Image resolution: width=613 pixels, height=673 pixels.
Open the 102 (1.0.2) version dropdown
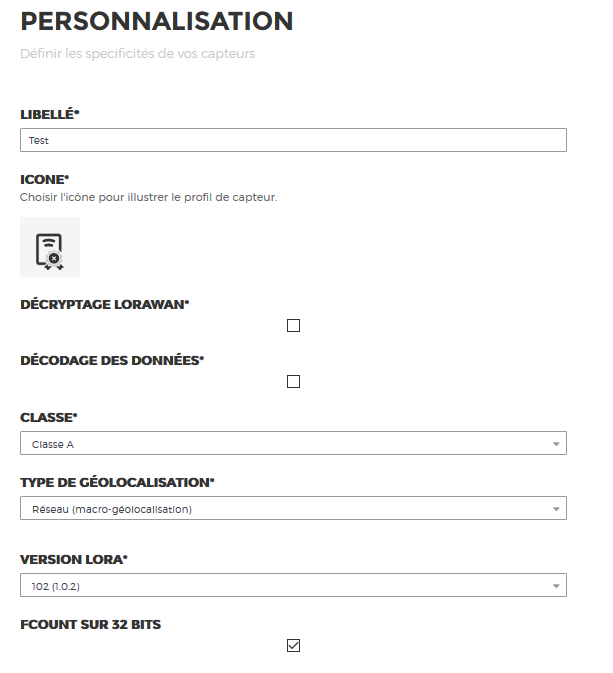point(293,585)
